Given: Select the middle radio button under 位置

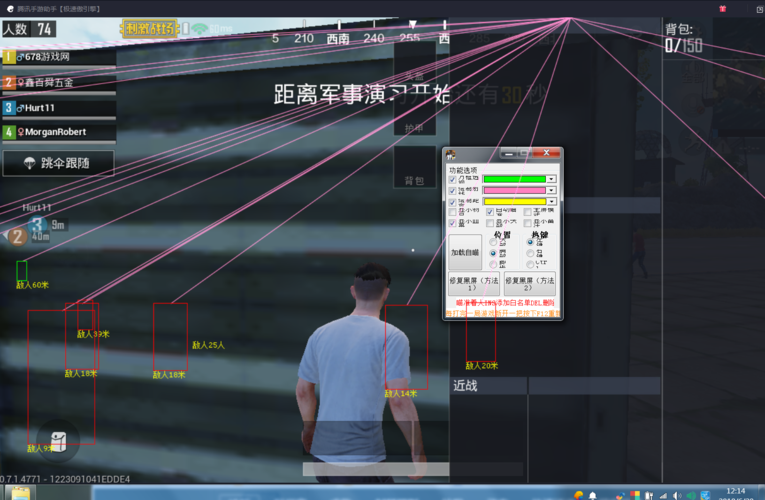Looking at the screenshot, I should (492, 254).
